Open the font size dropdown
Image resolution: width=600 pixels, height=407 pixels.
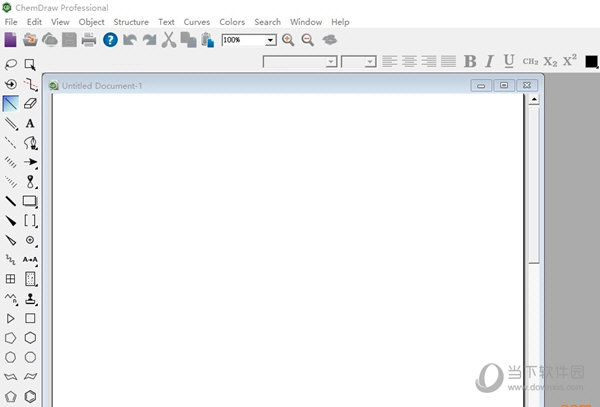click(370, 62)
